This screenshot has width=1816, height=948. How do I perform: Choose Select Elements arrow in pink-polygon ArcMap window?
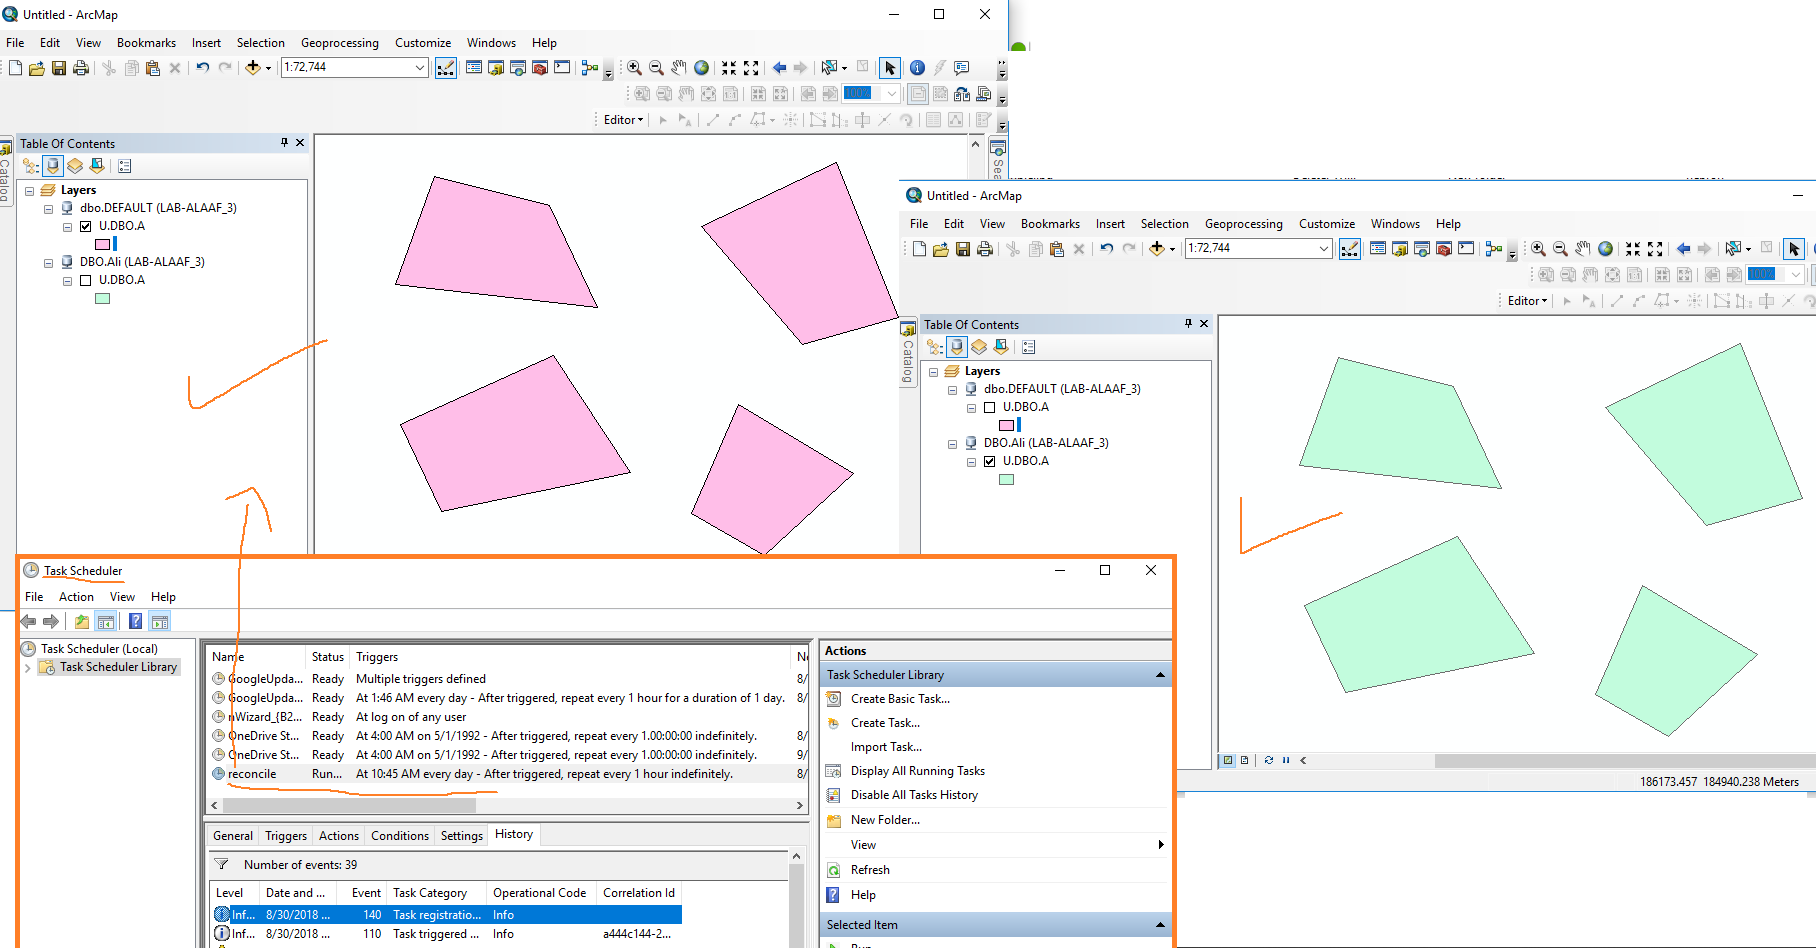coord(890,68)
